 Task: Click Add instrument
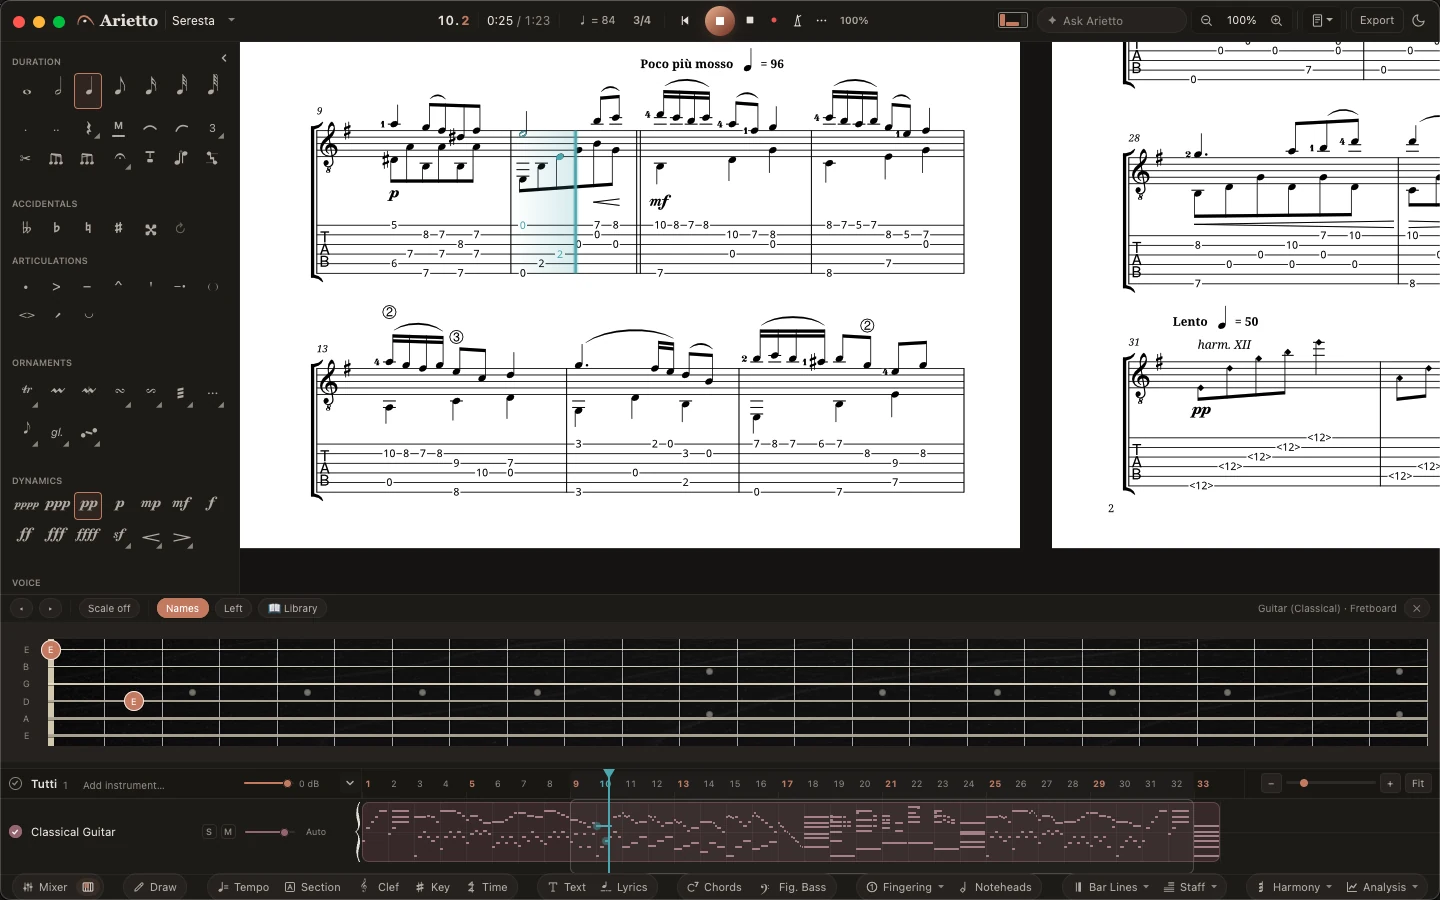point(123,785)
